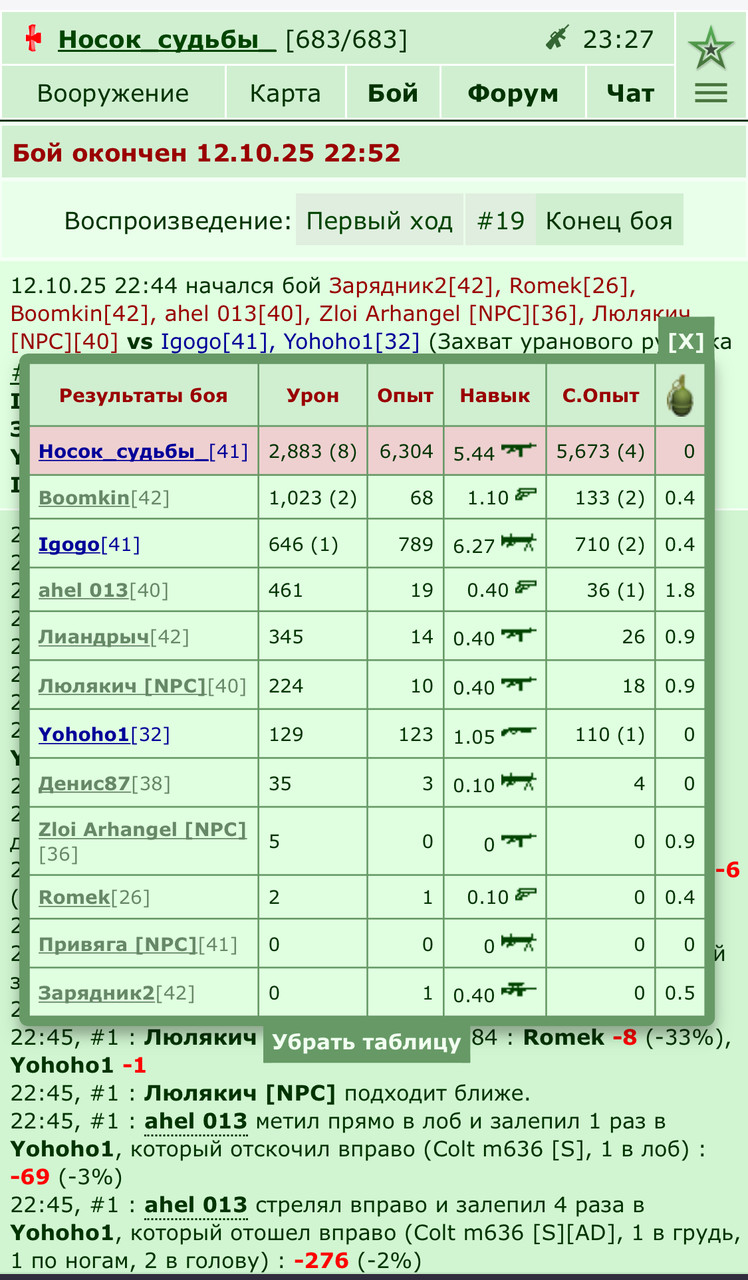Click the 23:27 time display

coord(618,39)
